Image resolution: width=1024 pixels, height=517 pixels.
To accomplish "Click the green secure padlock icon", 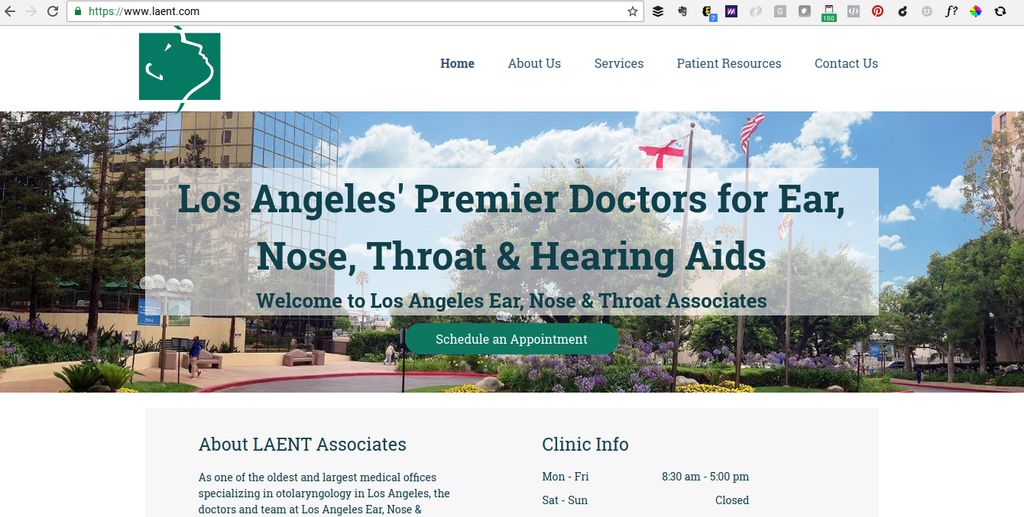I will coord(78,11).
